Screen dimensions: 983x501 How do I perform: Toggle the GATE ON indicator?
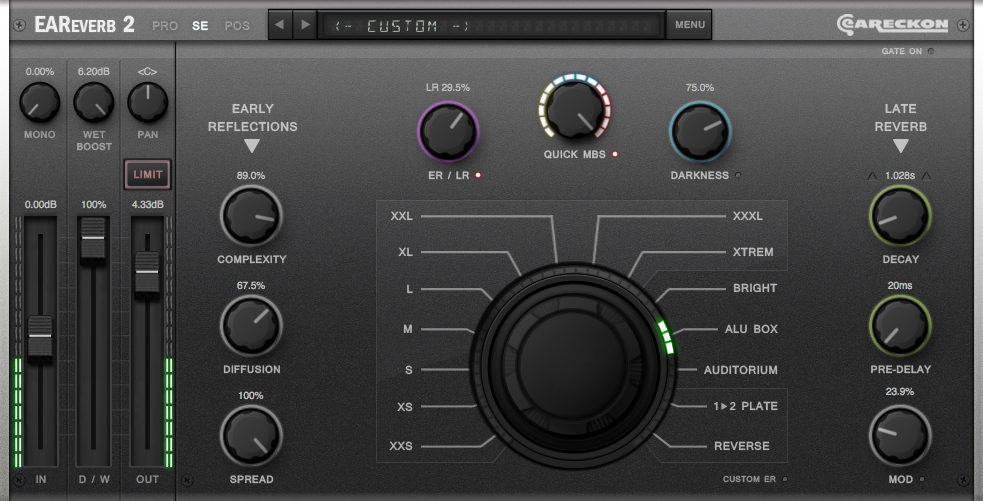point(930,51)
